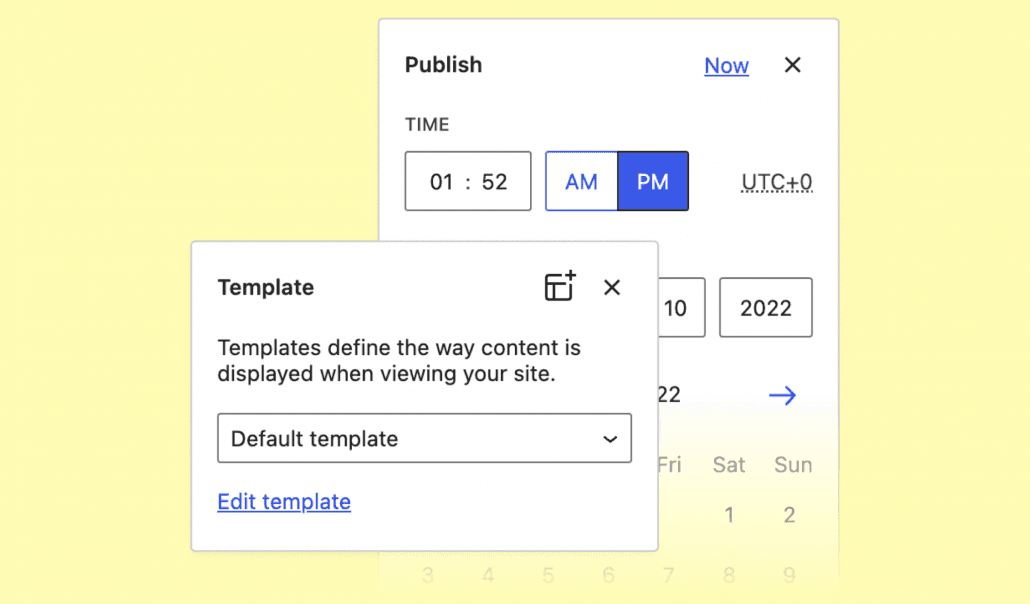Click the Edit template link
The width and height of the screenshot is (1030, 604).
coord(284,502)
